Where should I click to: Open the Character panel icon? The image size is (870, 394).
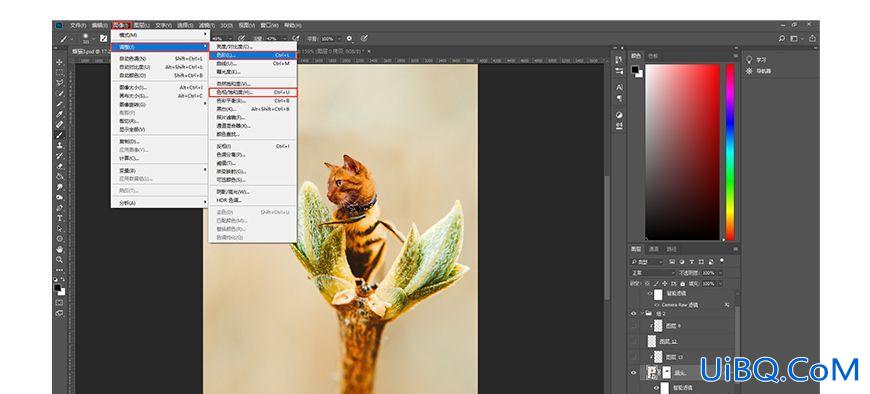coord(619,87)
